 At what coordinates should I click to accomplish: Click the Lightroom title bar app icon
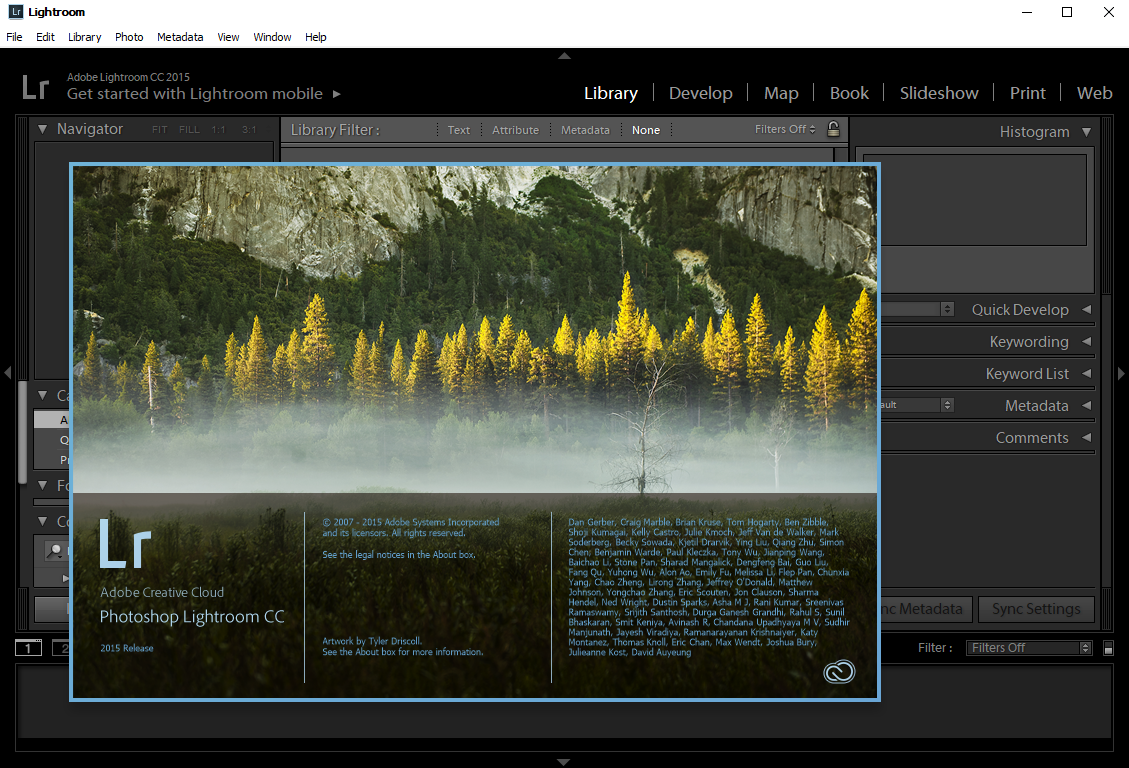pyautogui.click(x=16, y=12)
